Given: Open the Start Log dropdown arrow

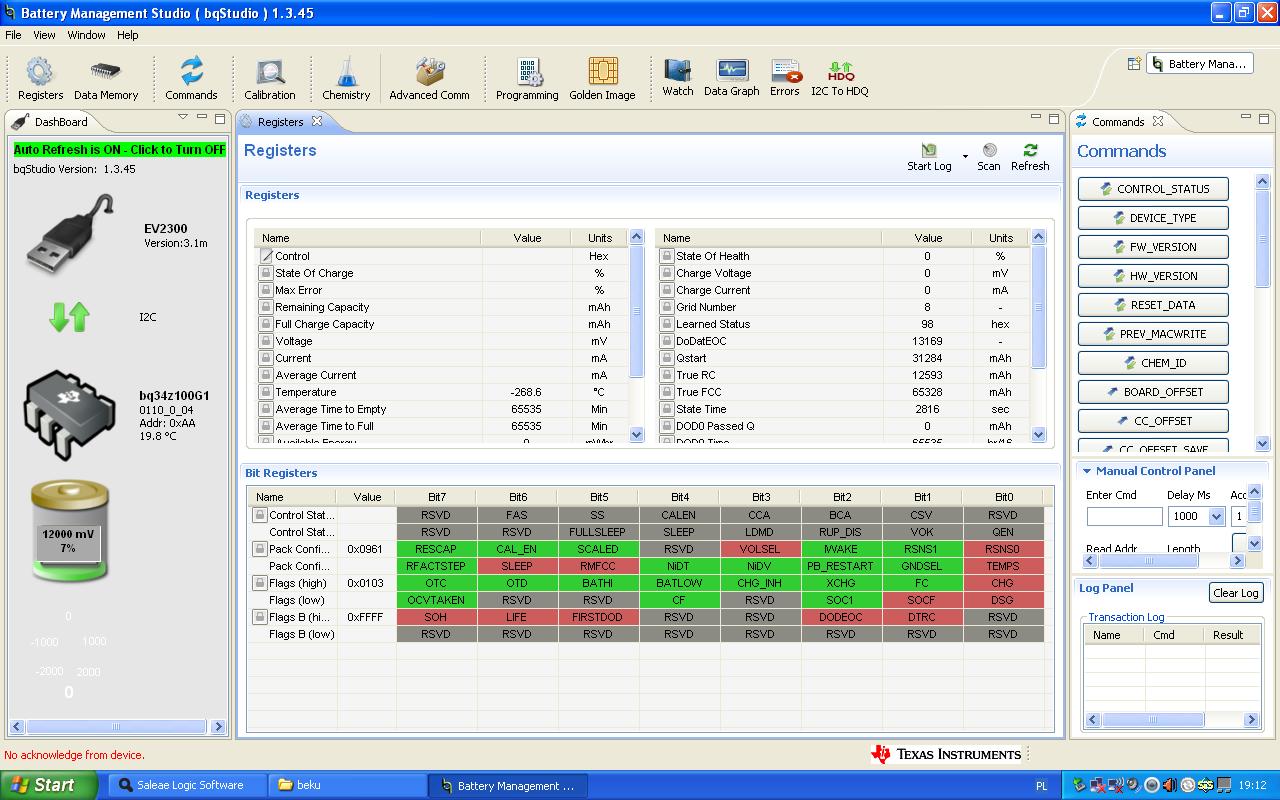Looking at the screenshot, I should click(965, 157).
